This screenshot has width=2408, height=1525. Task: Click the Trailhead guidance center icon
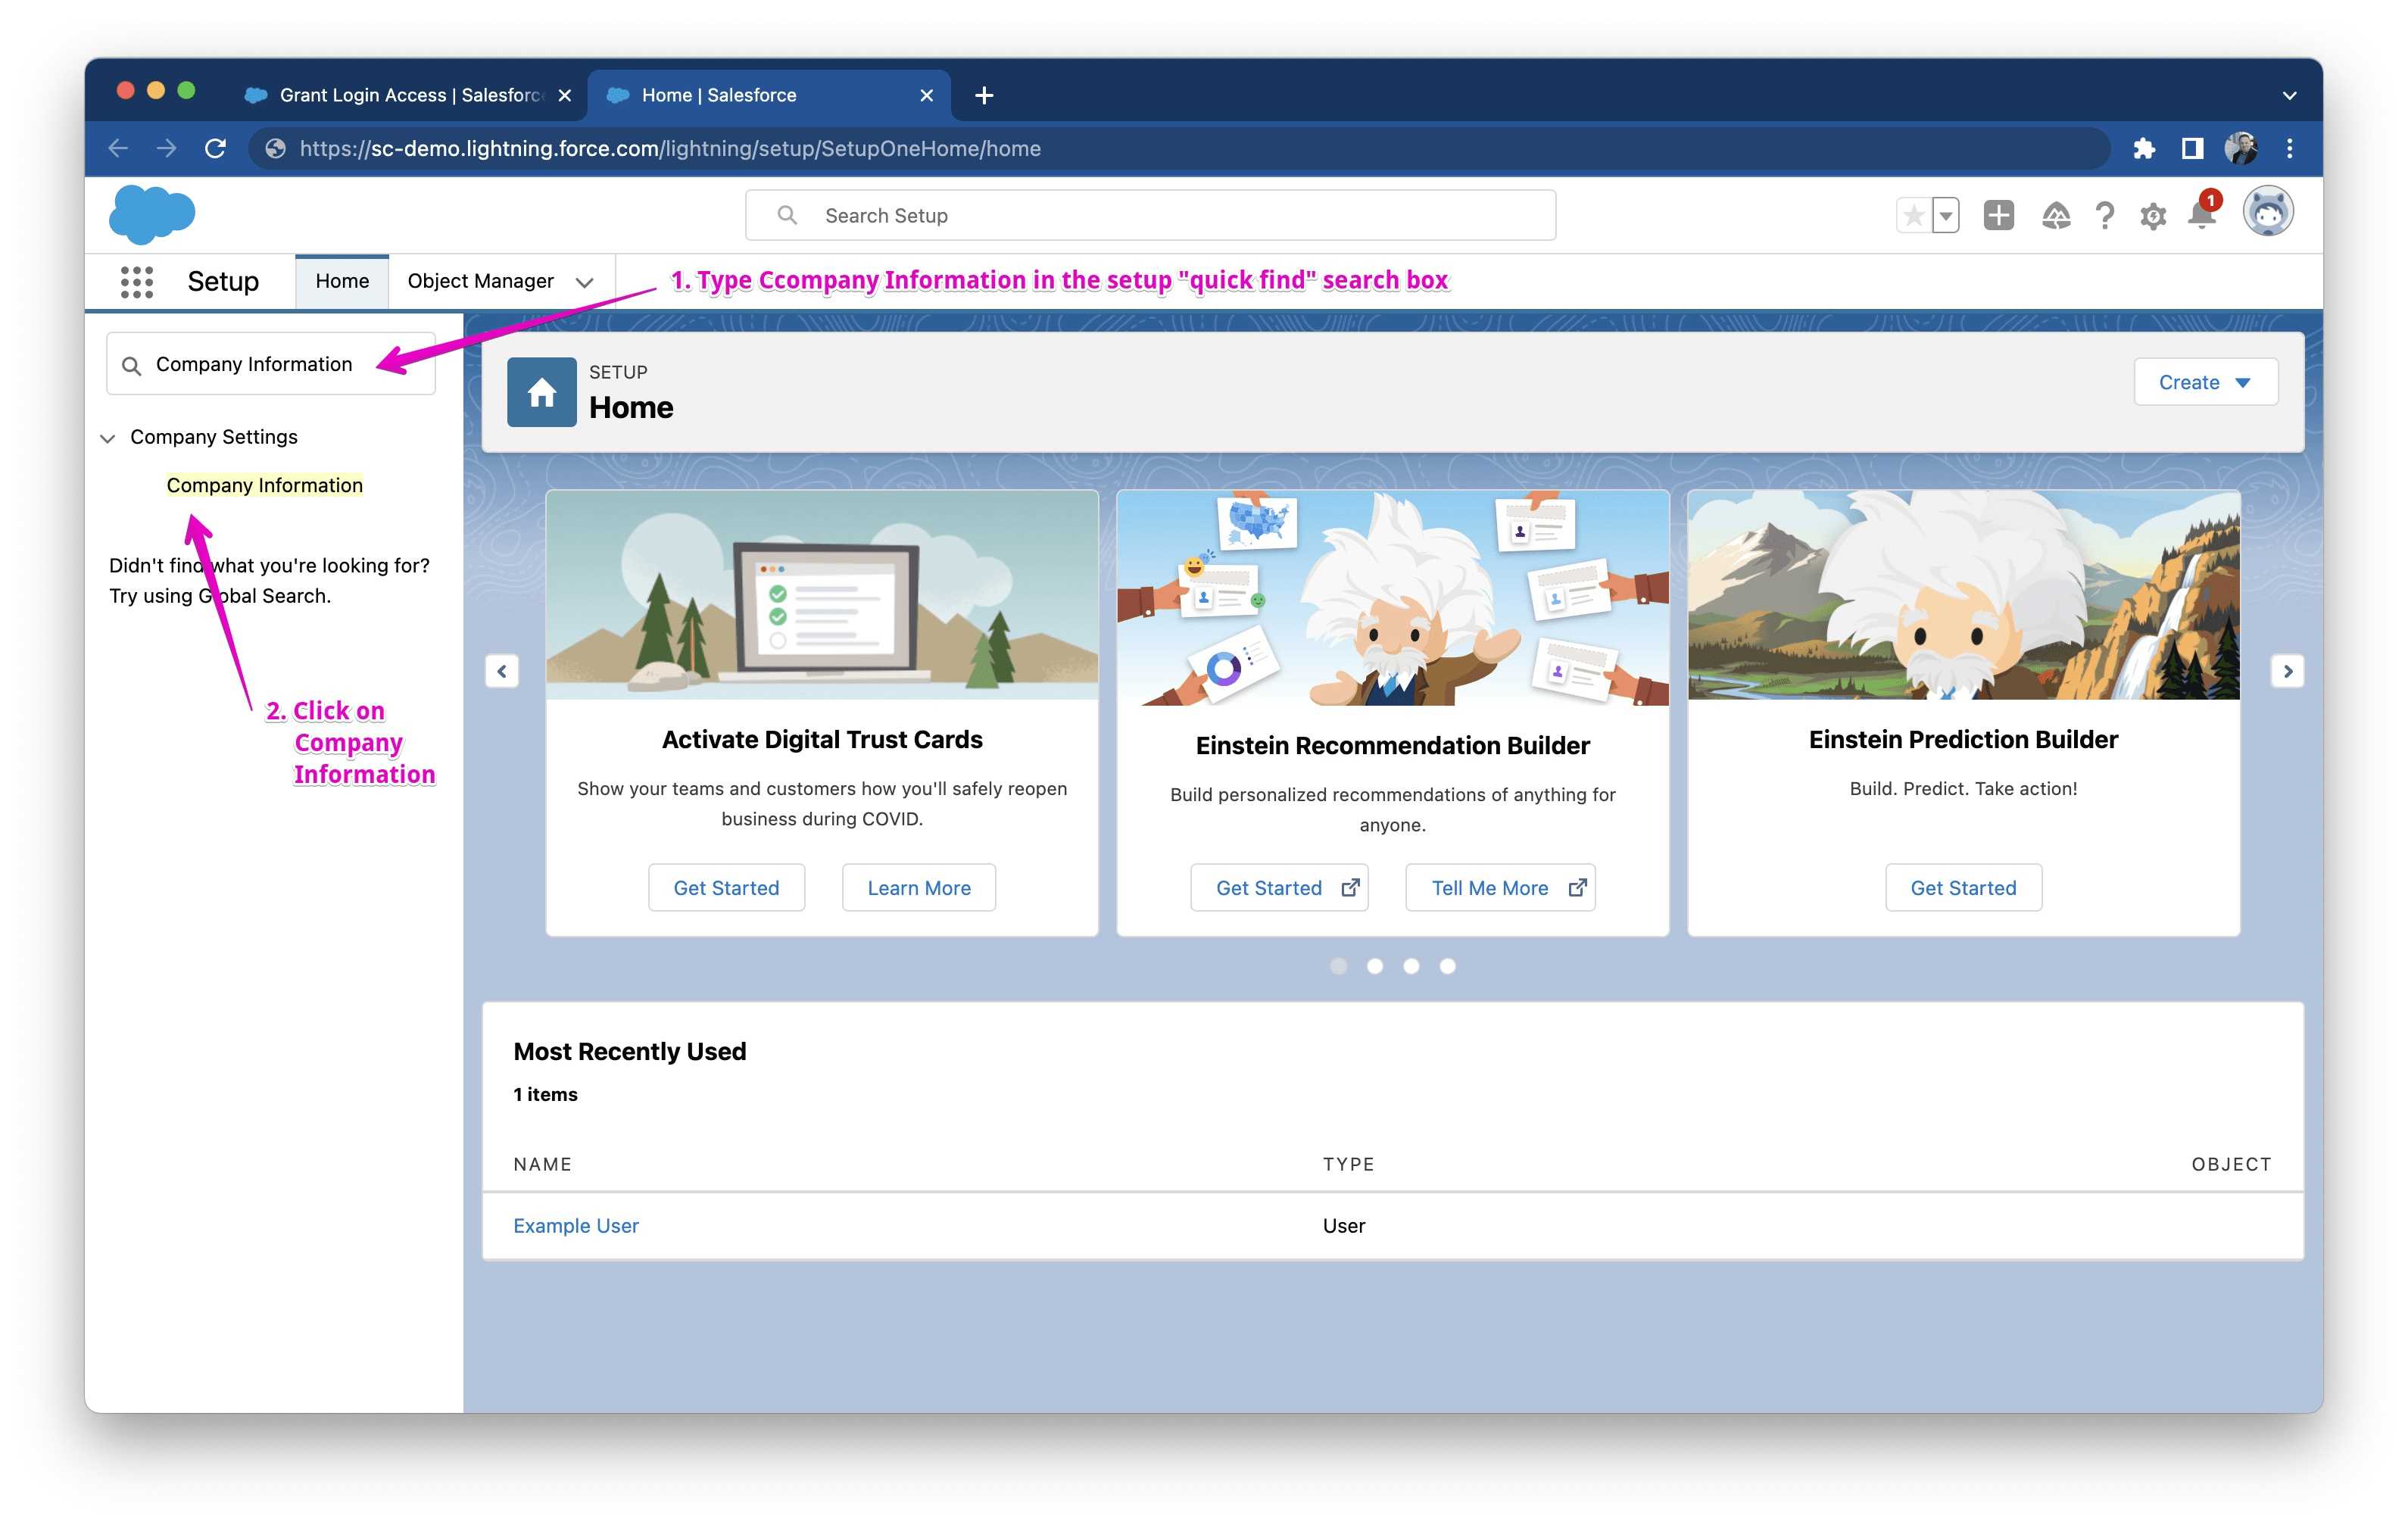click(x=2058, y=214)
